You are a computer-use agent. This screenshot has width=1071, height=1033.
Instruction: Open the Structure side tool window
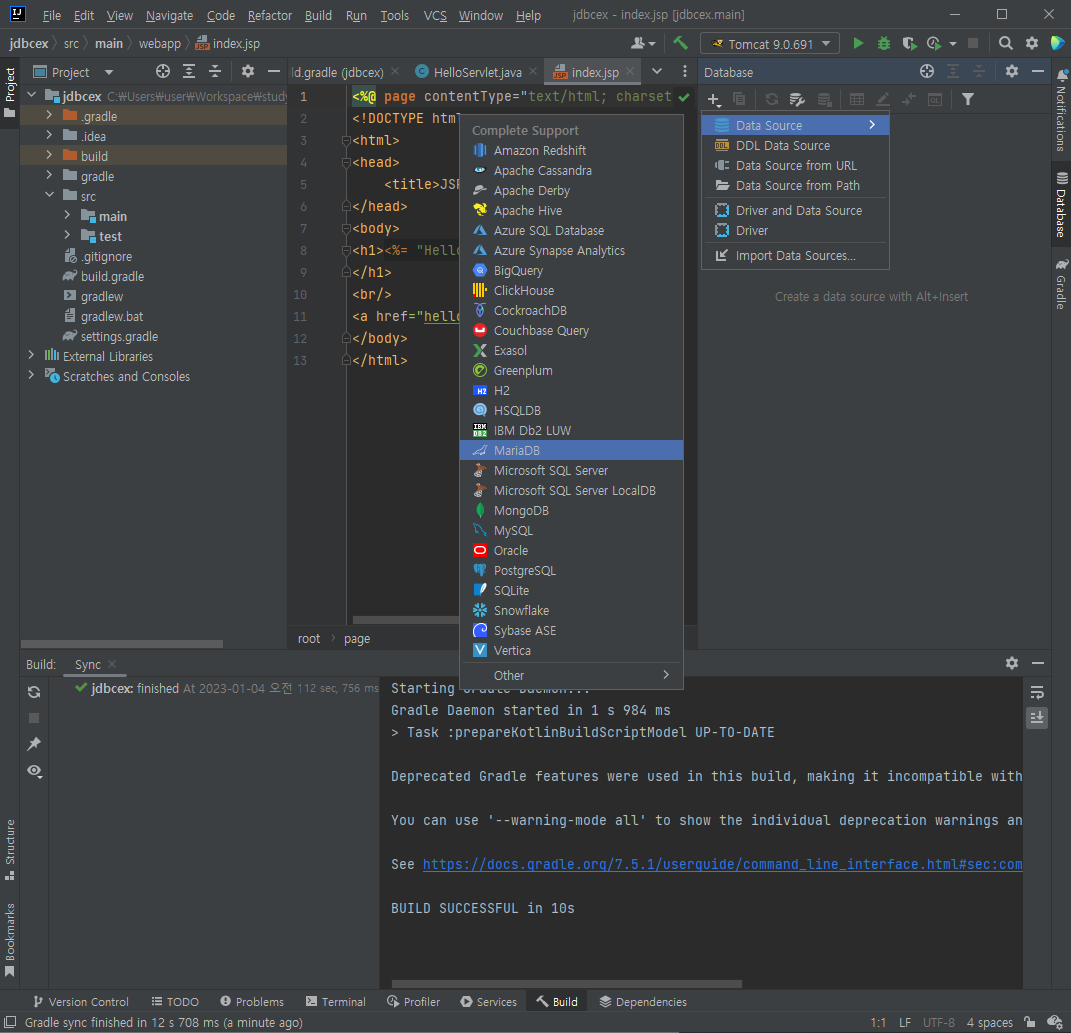click(10, 850)
